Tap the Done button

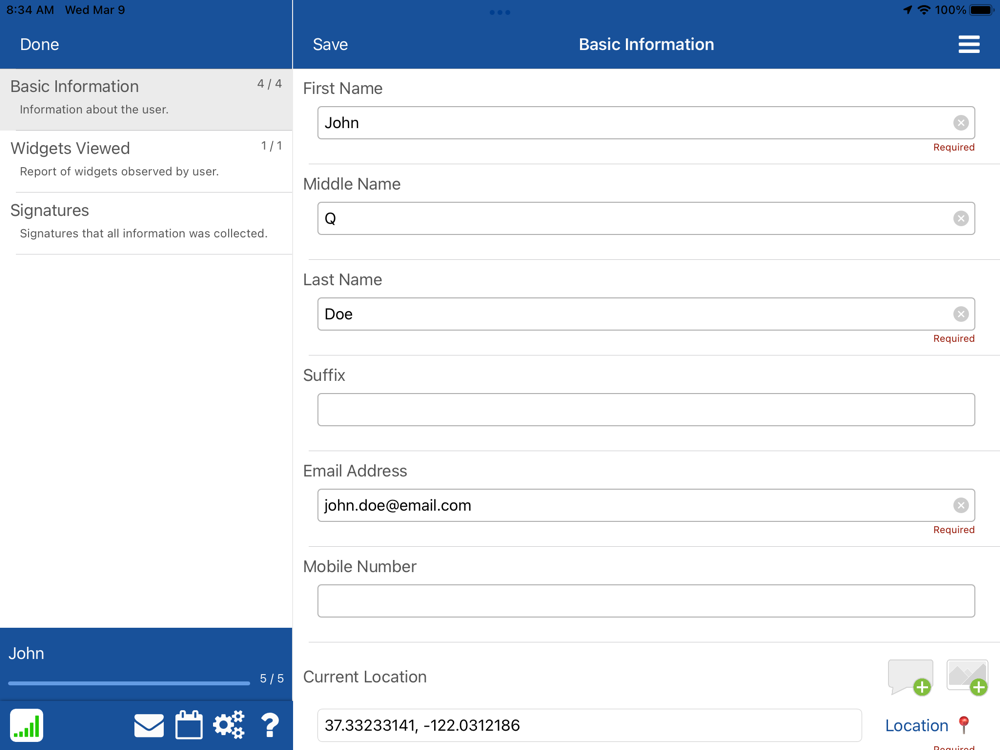tap(40, 45)
